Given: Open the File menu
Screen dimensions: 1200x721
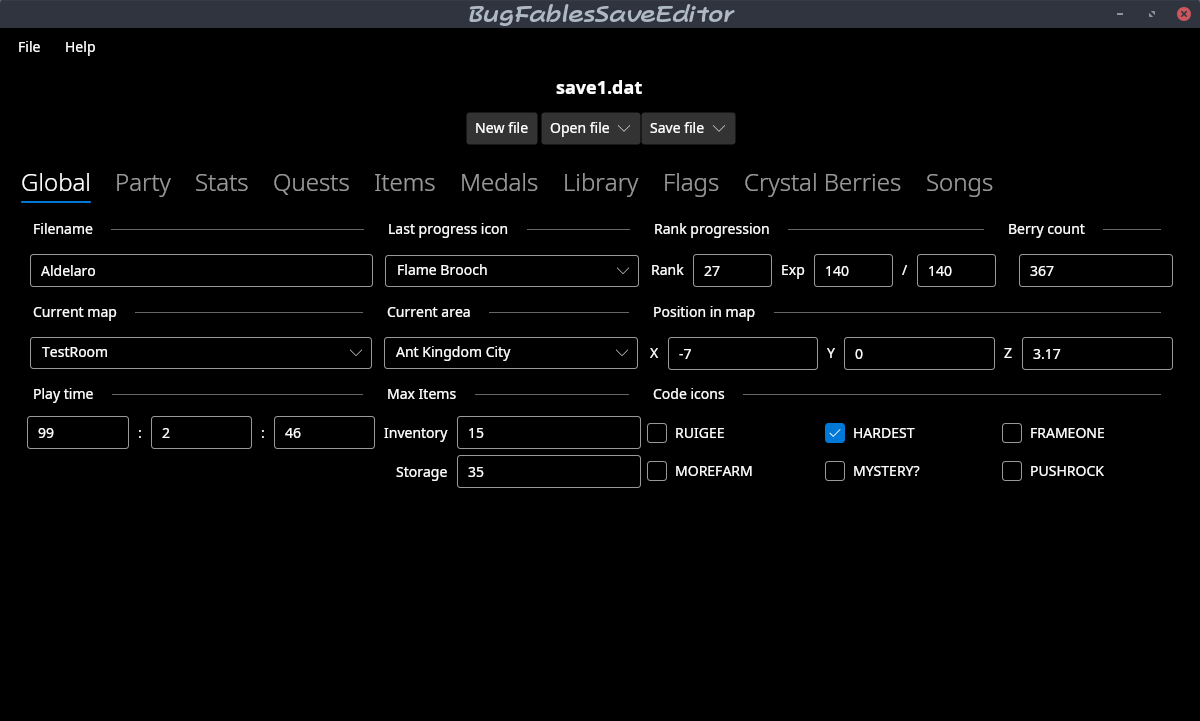Looking at the screenshot, I should point(29,47).
